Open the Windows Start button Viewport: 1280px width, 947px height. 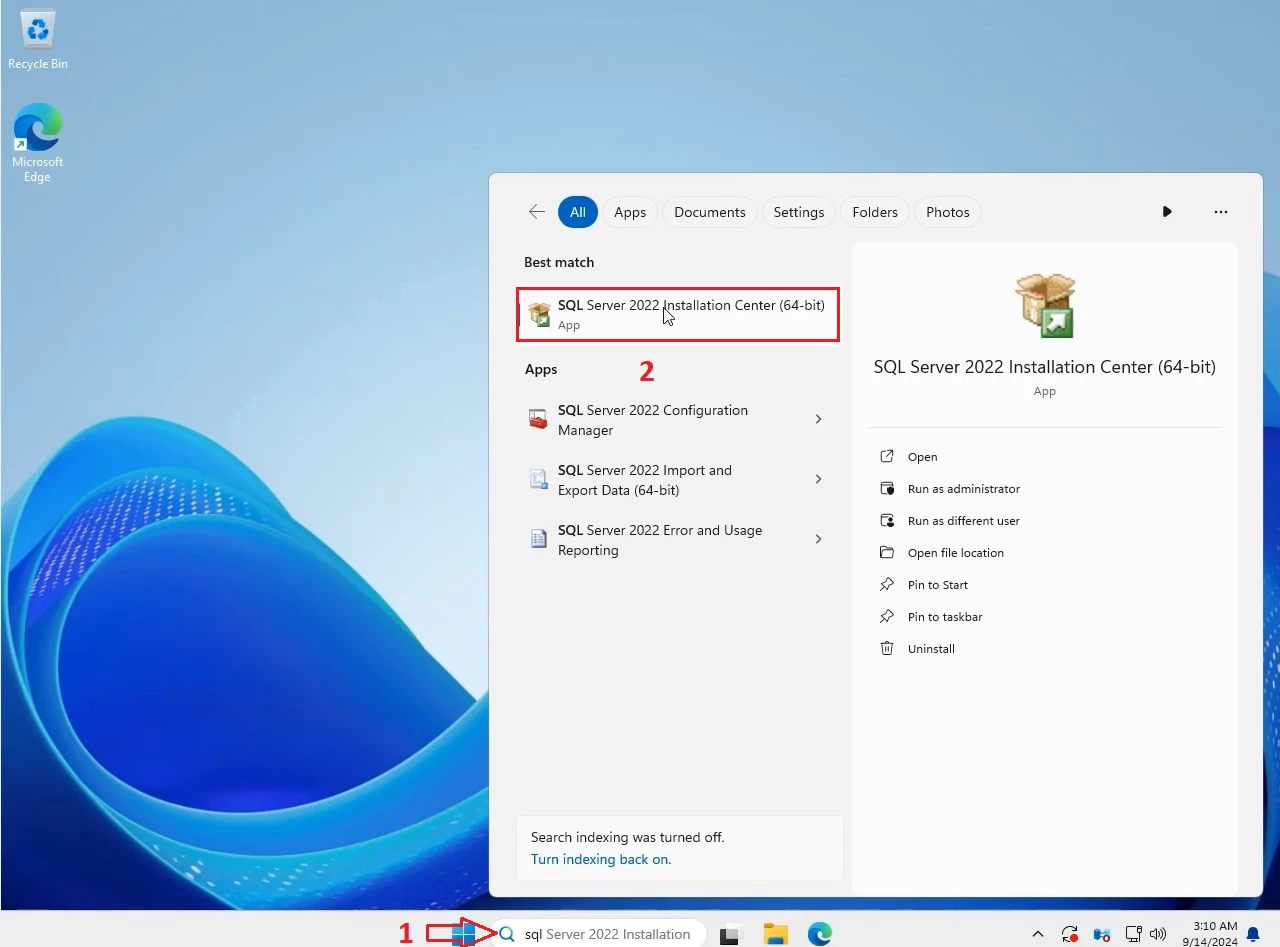[463, 934]
